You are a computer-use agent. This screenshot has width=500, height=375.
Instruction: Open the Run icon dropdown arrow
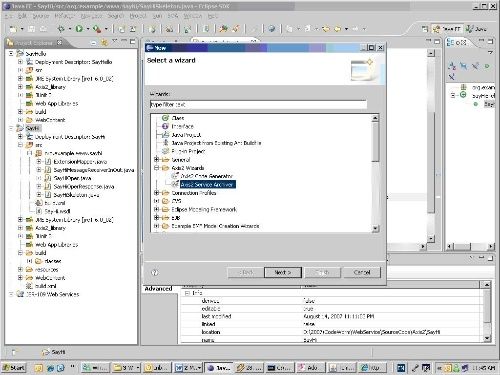point(88,29)
